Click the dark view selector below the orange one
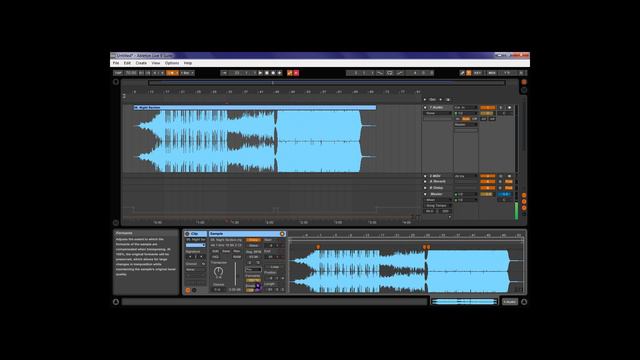This screenshot has width=640, height=360. pos(524,90)
